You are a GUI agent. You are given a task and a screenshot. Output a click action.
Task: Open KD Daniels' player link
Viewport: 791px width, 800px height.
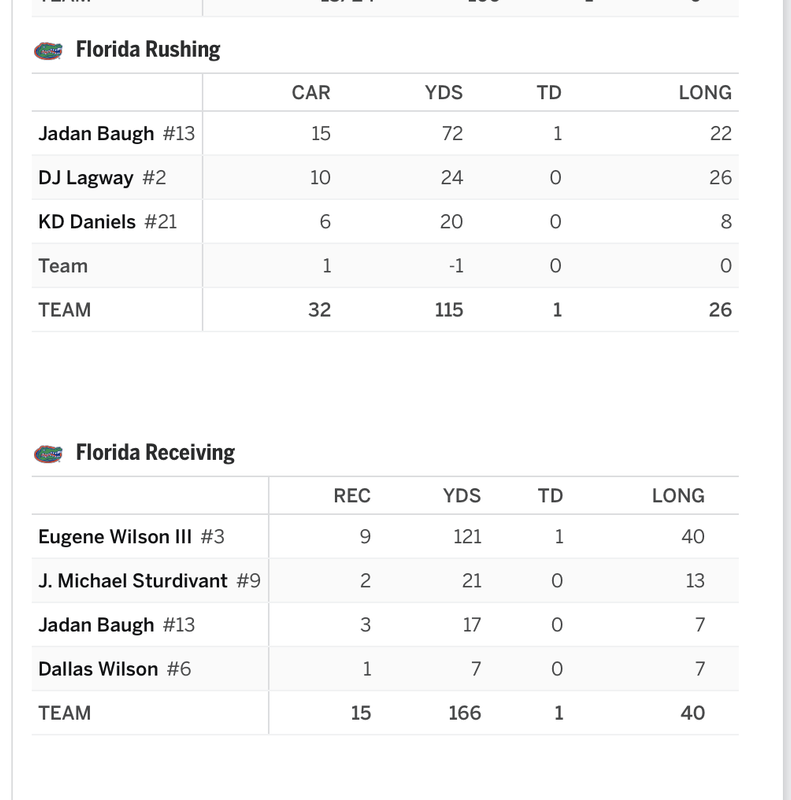click(87, 222)
